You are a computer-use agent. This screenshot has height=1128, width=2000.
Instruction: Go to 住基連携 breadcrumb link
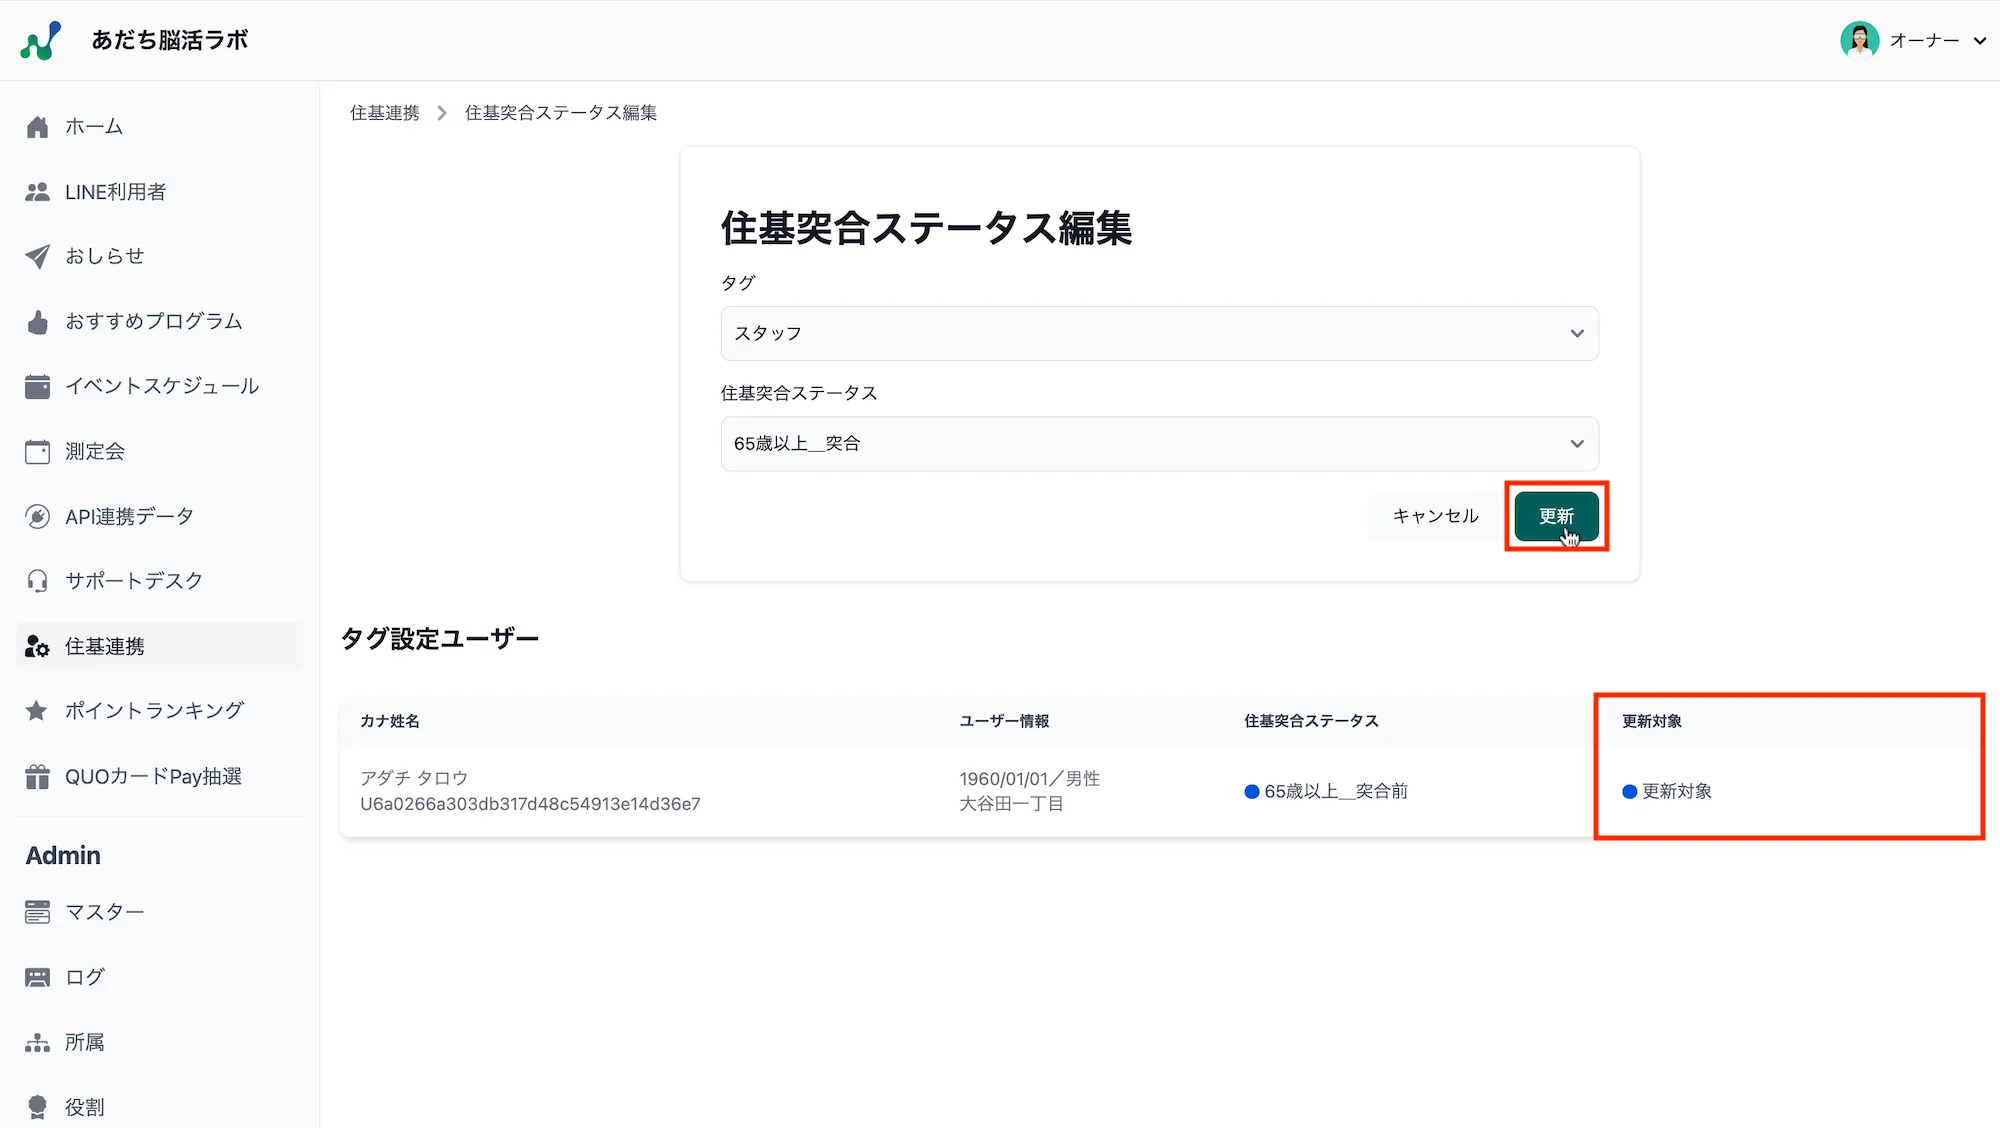coord(385,113)
